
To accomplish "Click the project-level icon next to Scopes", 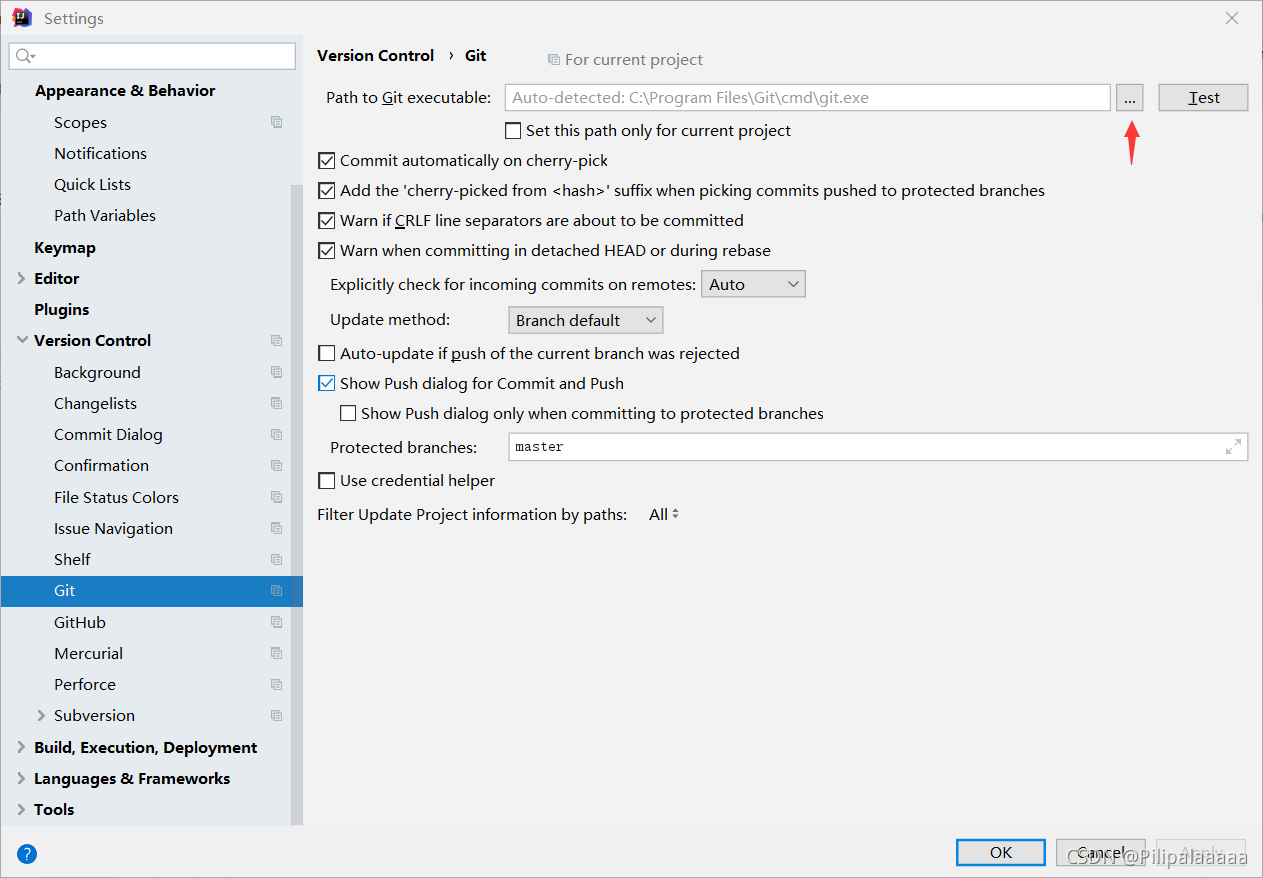I will coord(277,122).
